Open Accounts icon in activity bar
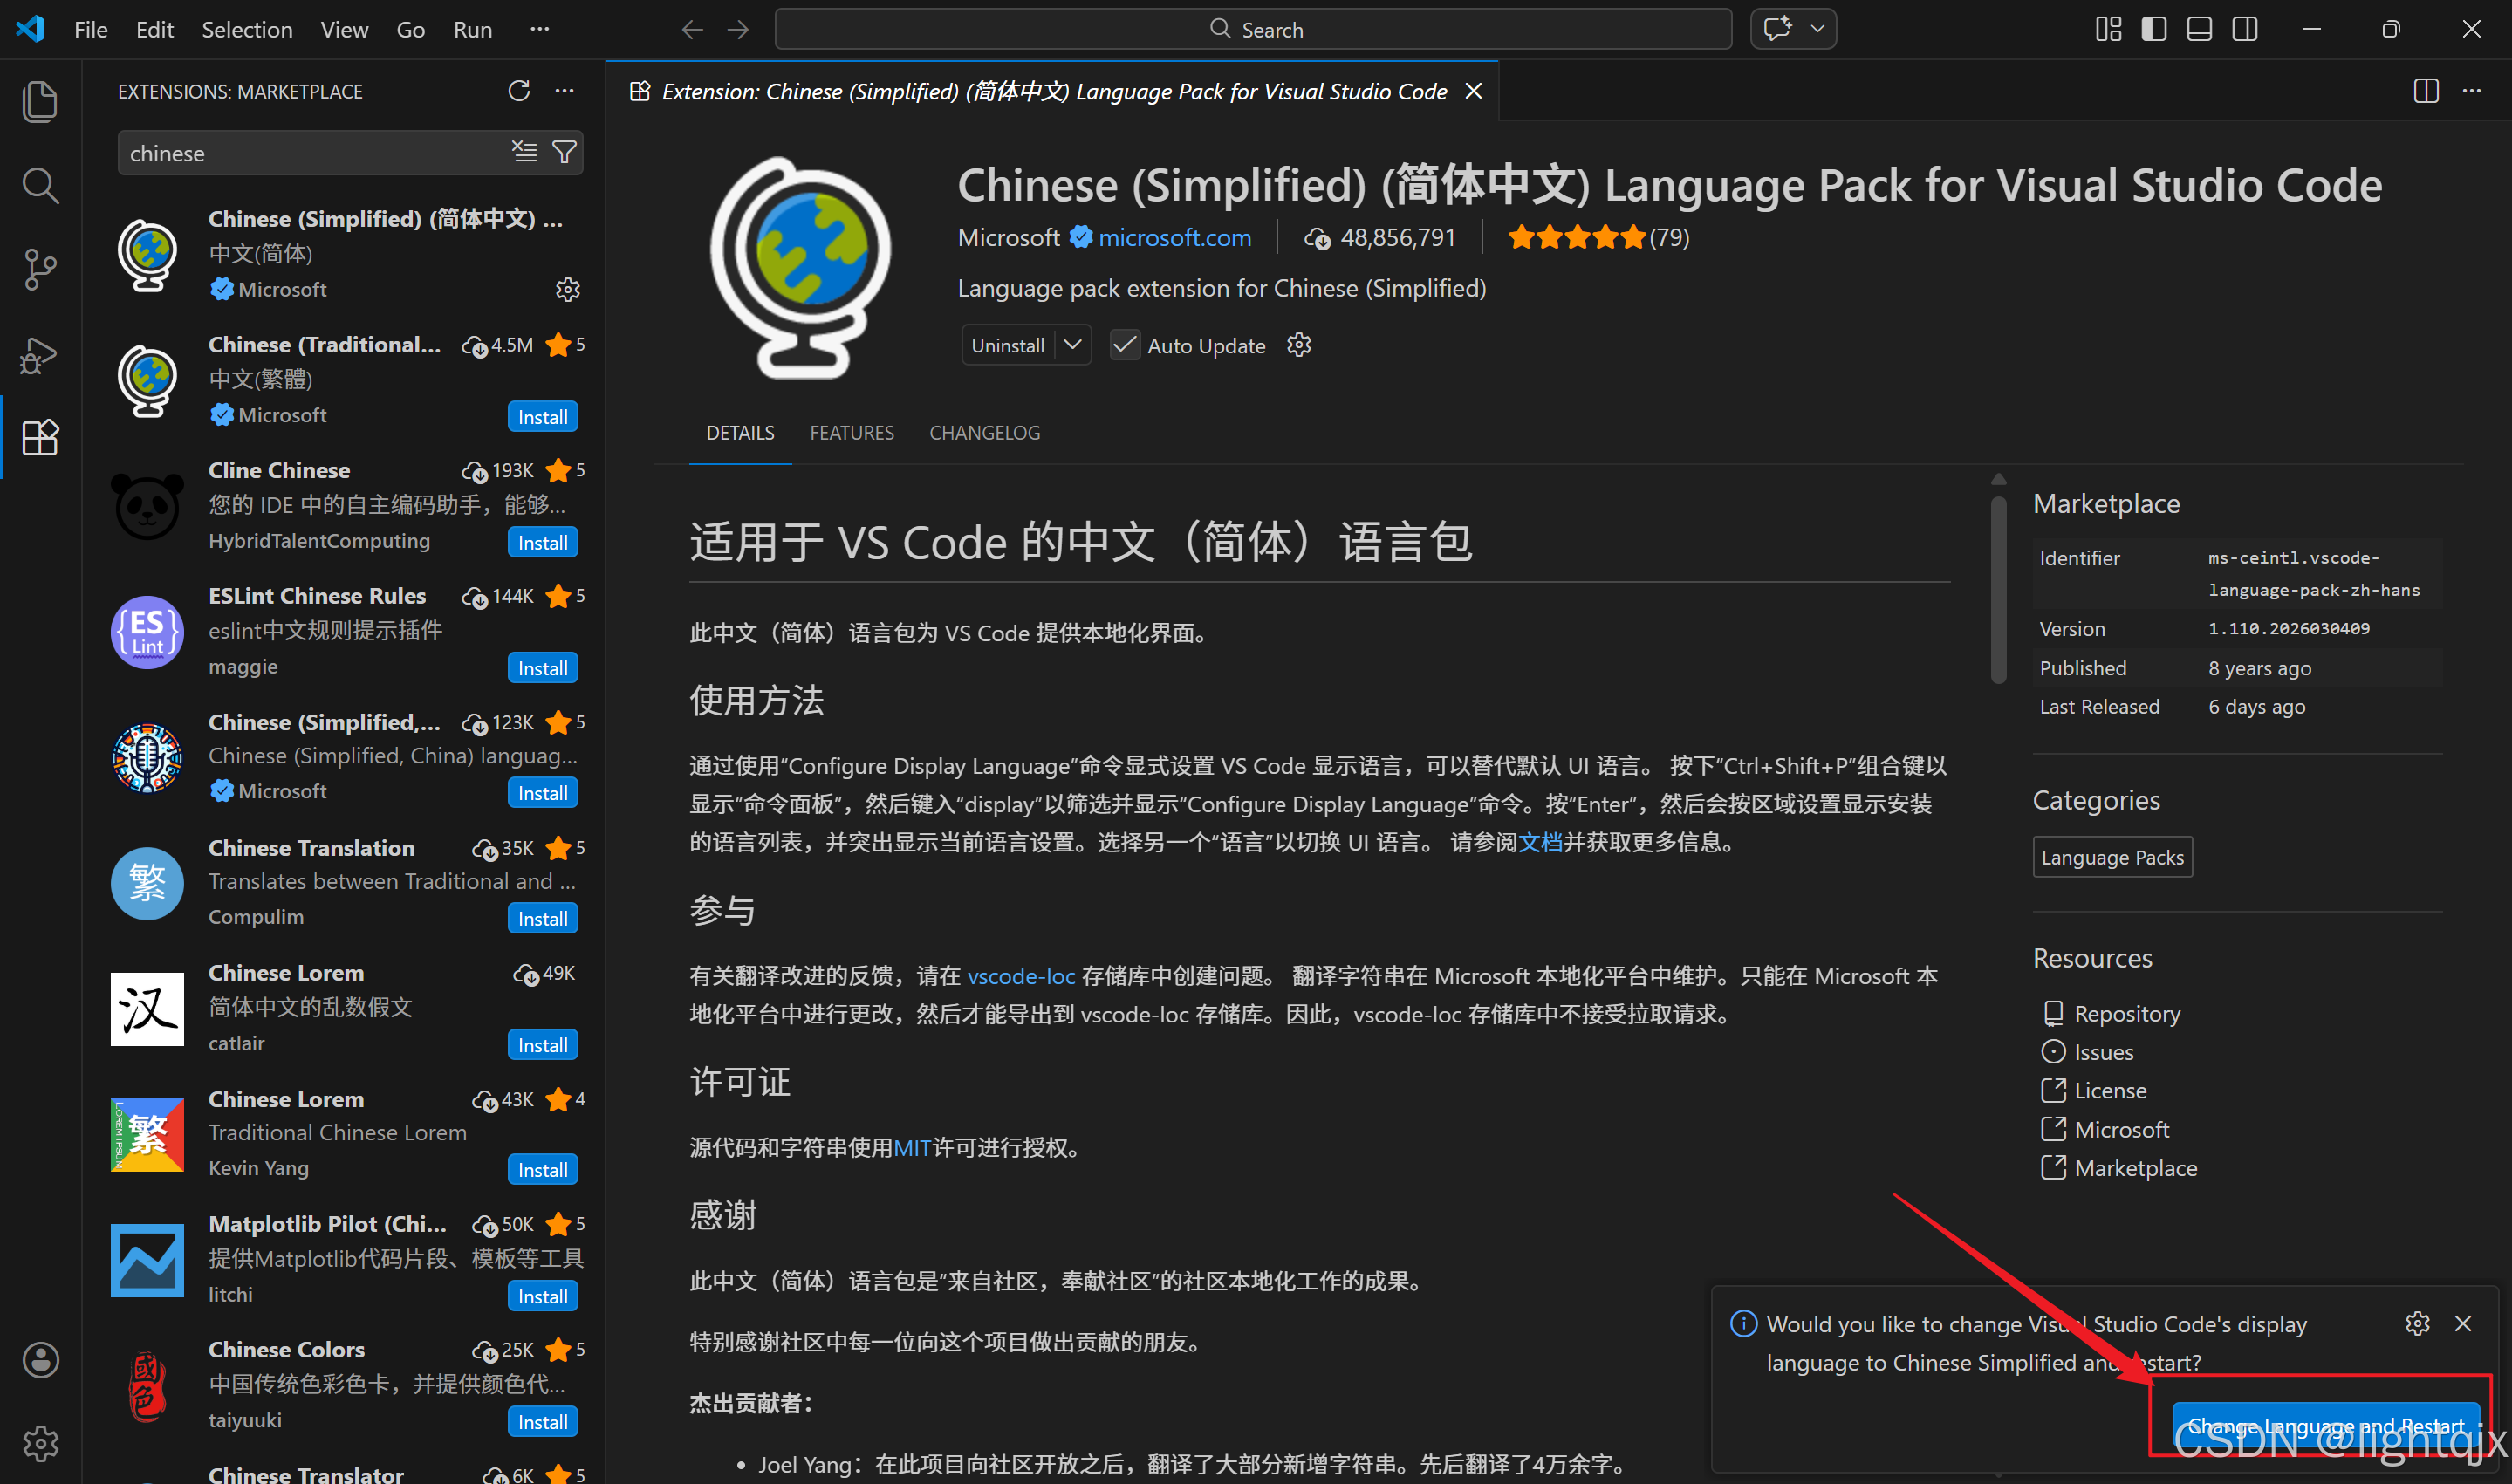This screenshot has width=2512, height=1484. pyautogui.click(x=40, y=1360)
